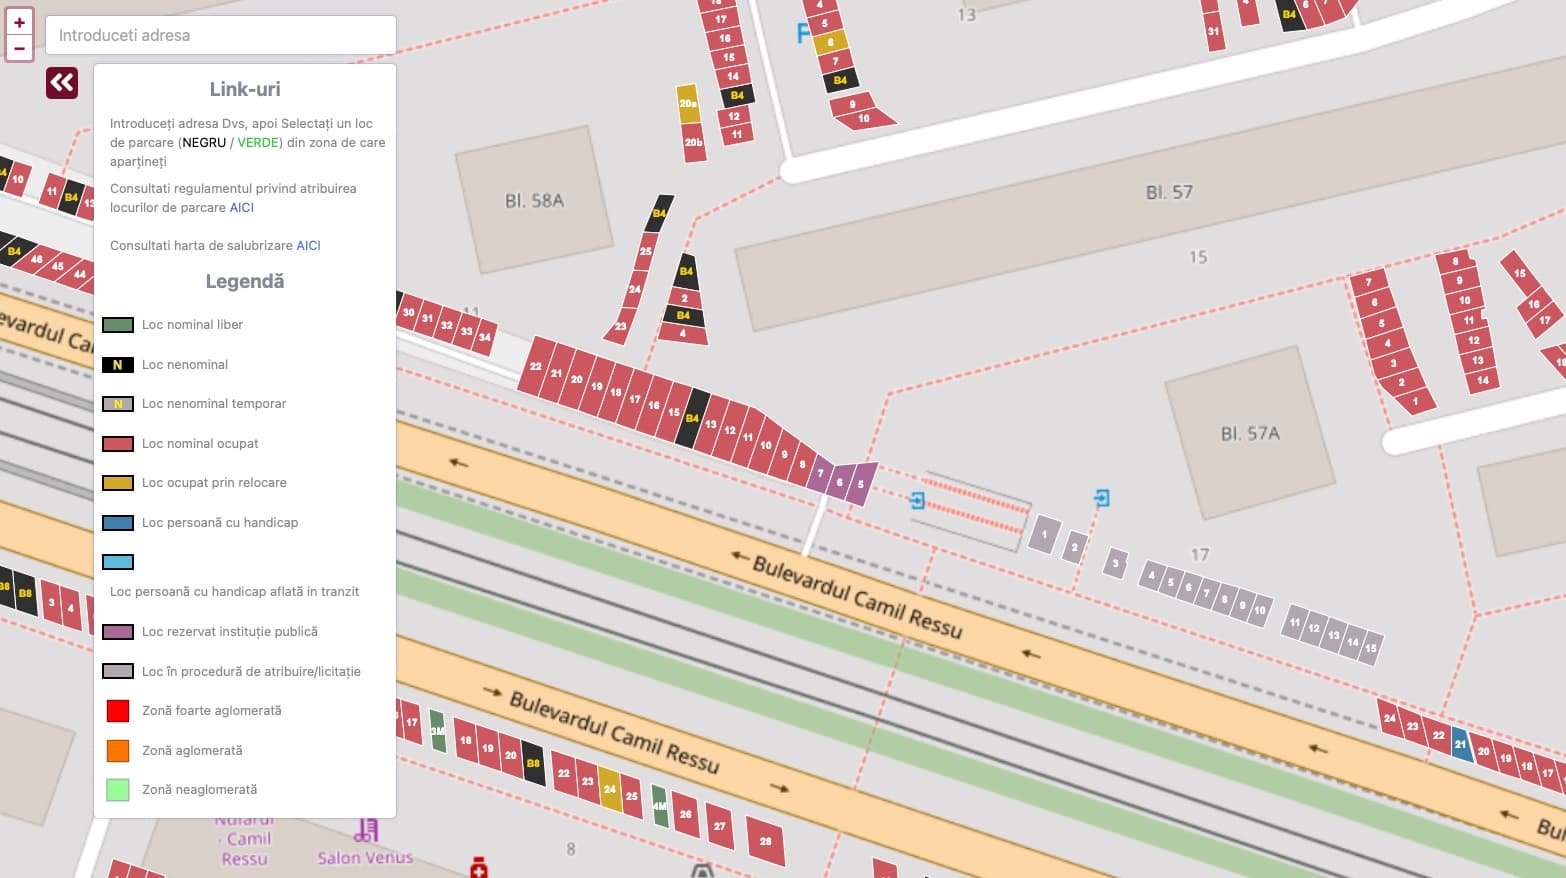
Task: Click the 'Loc persoană cu handicap' blue swatch
Action: point(118,523)
